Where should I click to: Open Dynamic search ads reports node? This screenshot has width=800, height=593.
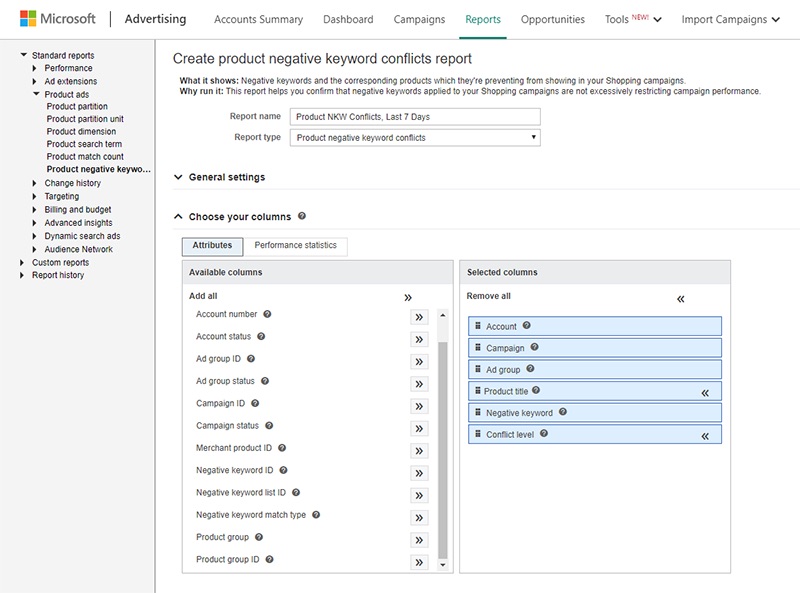coord(82,236)
